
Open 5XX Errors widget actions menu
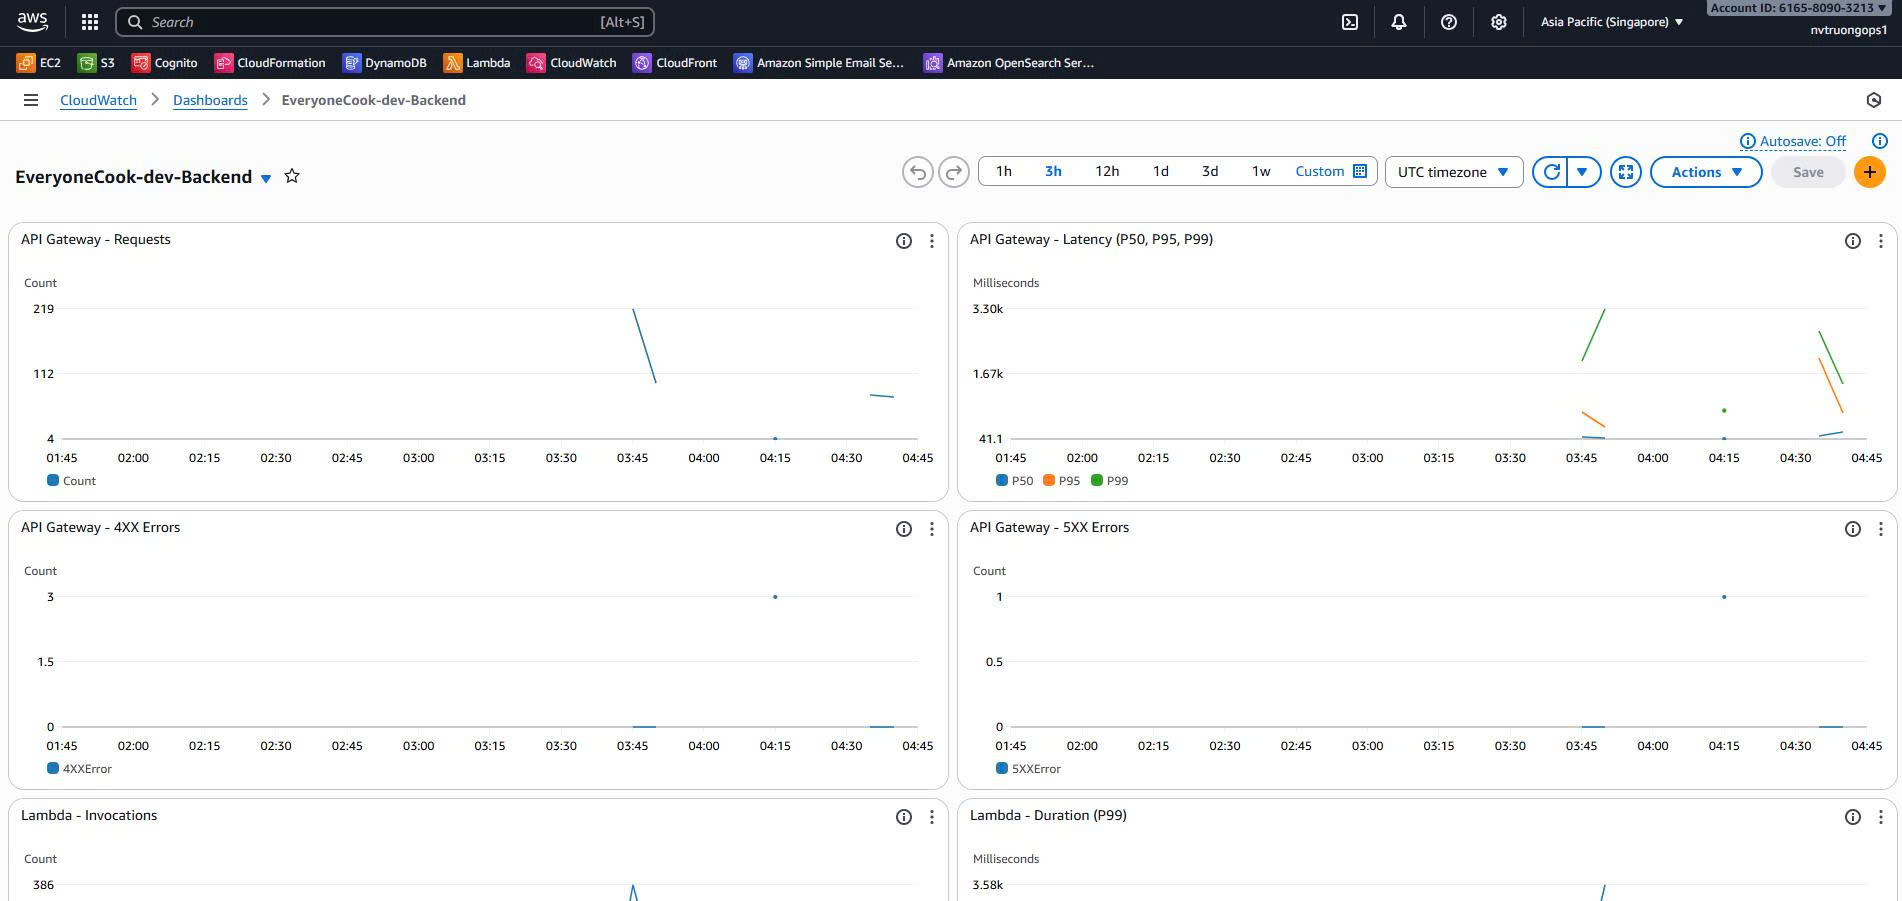[x=1881, y=529]
